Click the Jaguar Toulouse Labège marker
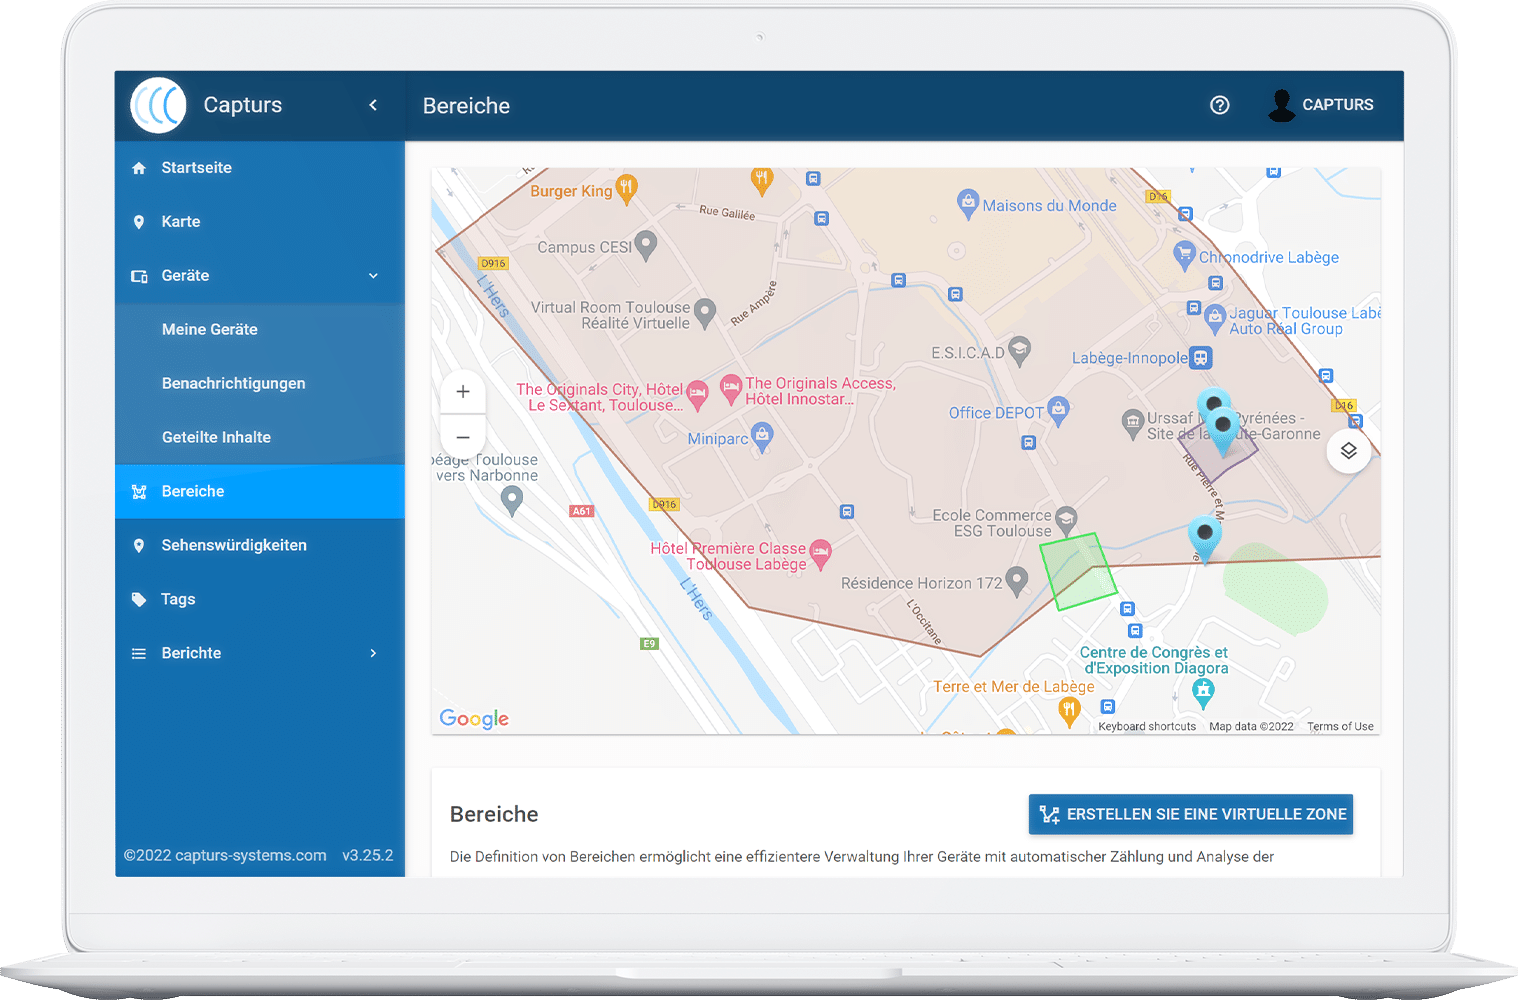The image size is (1518, 1000). (x=1215, y=318)
